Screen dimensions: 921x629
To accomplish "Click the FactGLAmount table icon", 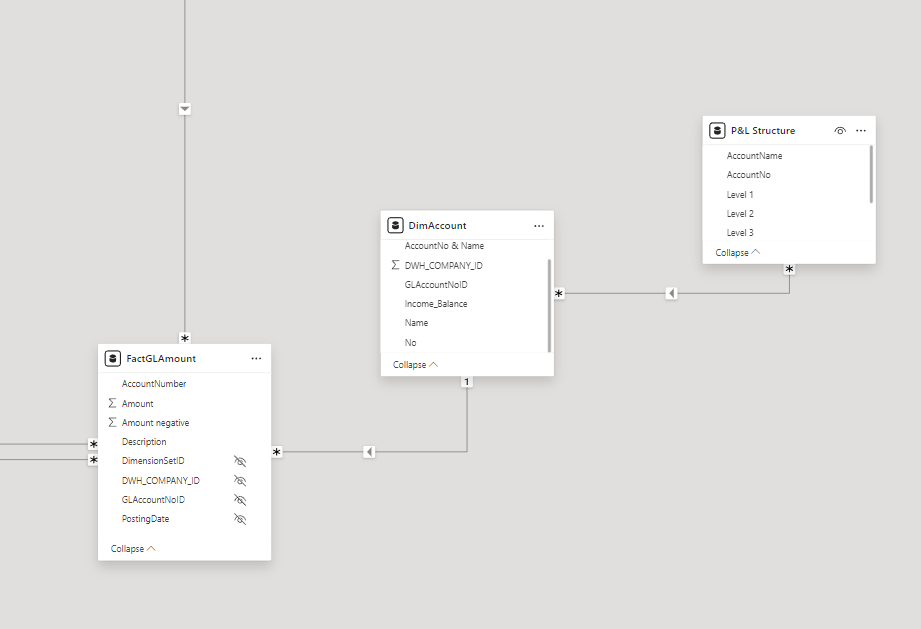I will pyautogui.click(x=113, y=358).
